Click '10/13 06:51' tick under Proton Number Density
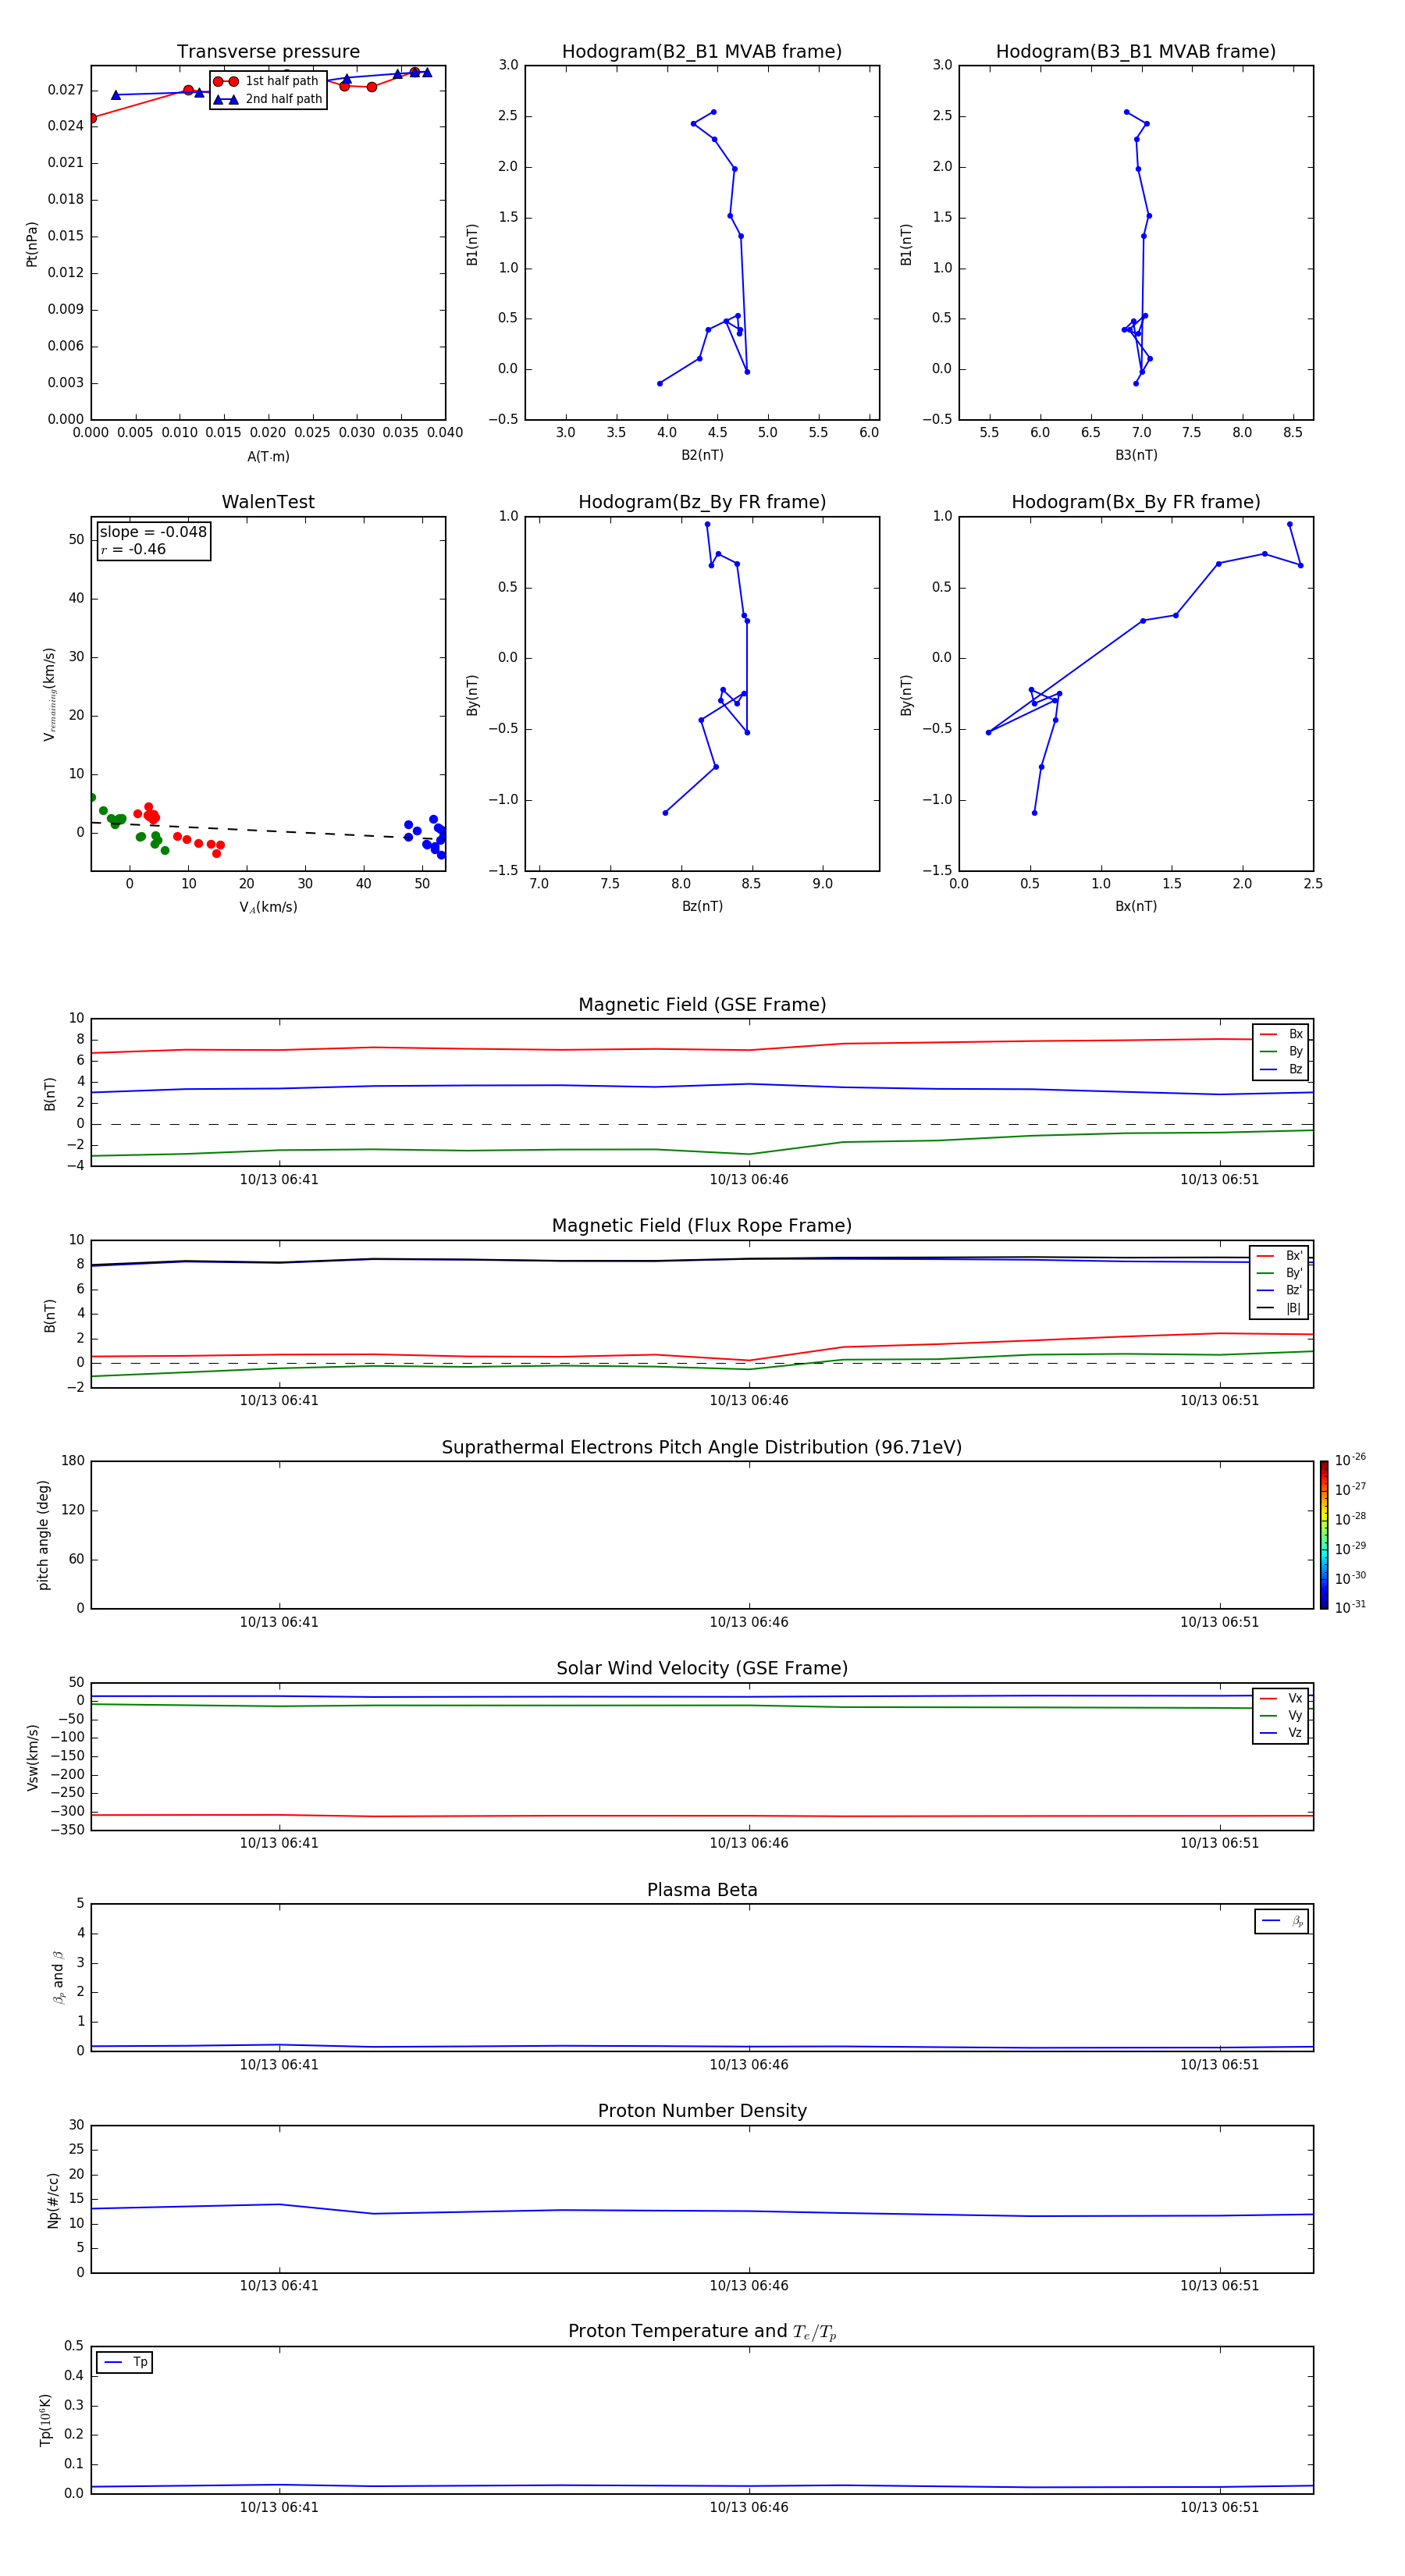The image size is (1405, 2576). pos(1219,2286)
